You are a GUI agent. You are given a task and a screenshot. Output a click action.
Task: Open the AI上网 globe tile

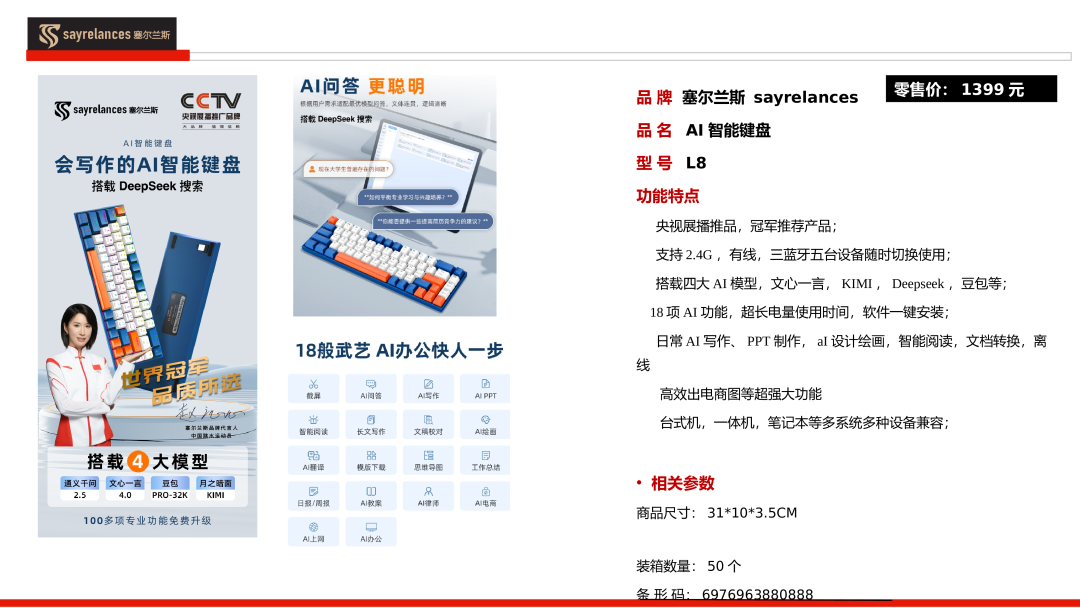pyautogui.click(x=313, y=532)
